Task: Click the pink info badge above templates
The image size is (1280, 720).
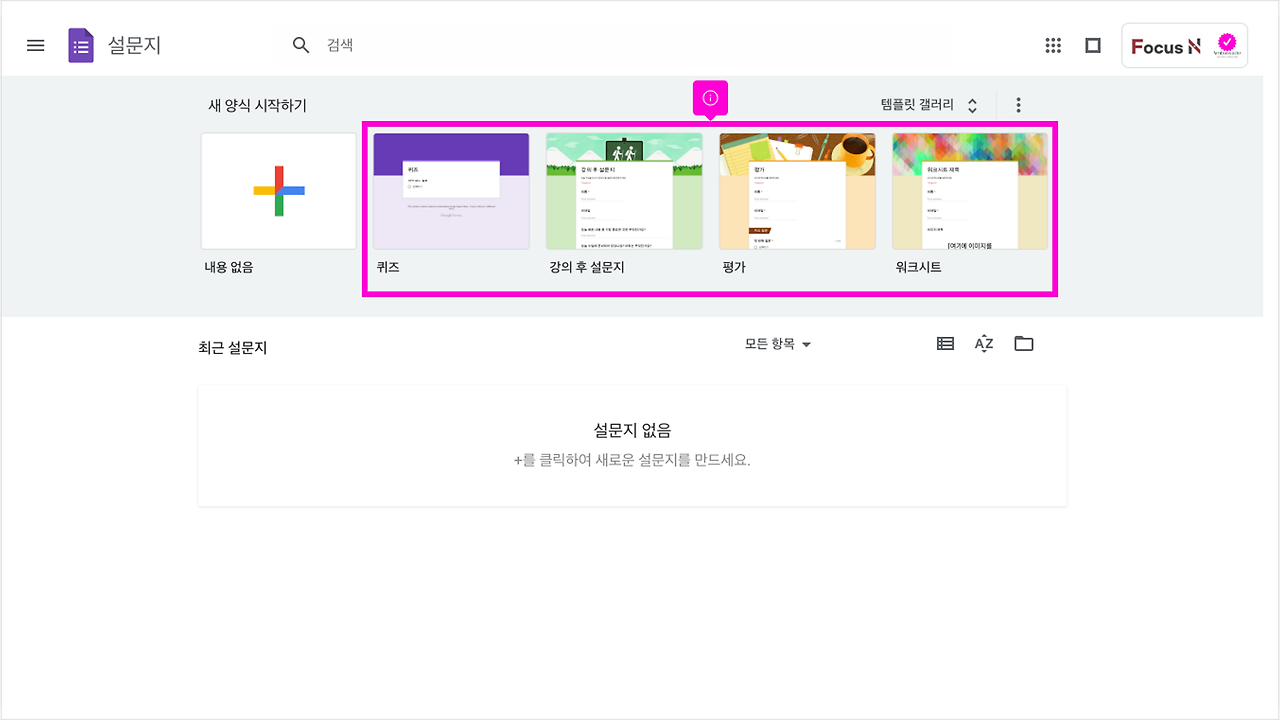Action: (710, 98)
